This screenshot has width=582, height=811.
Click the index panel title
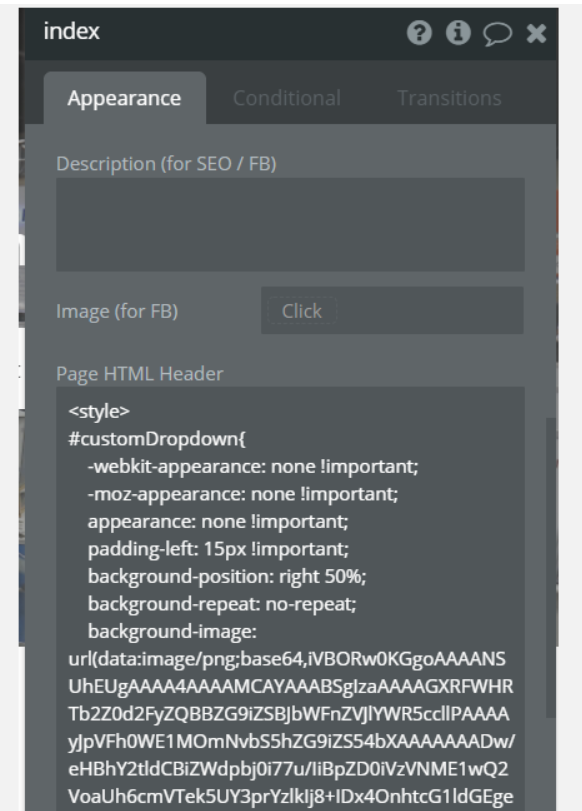pos(71,32)
